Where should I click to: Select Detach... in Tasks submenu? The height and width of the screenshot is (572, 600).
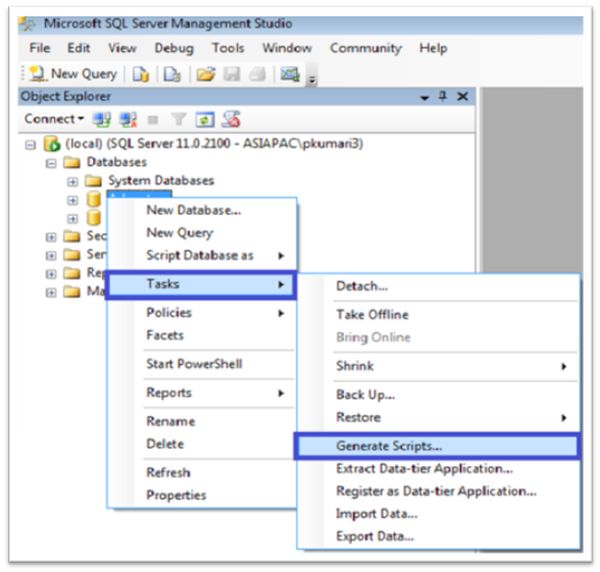[x=439, y=286]
